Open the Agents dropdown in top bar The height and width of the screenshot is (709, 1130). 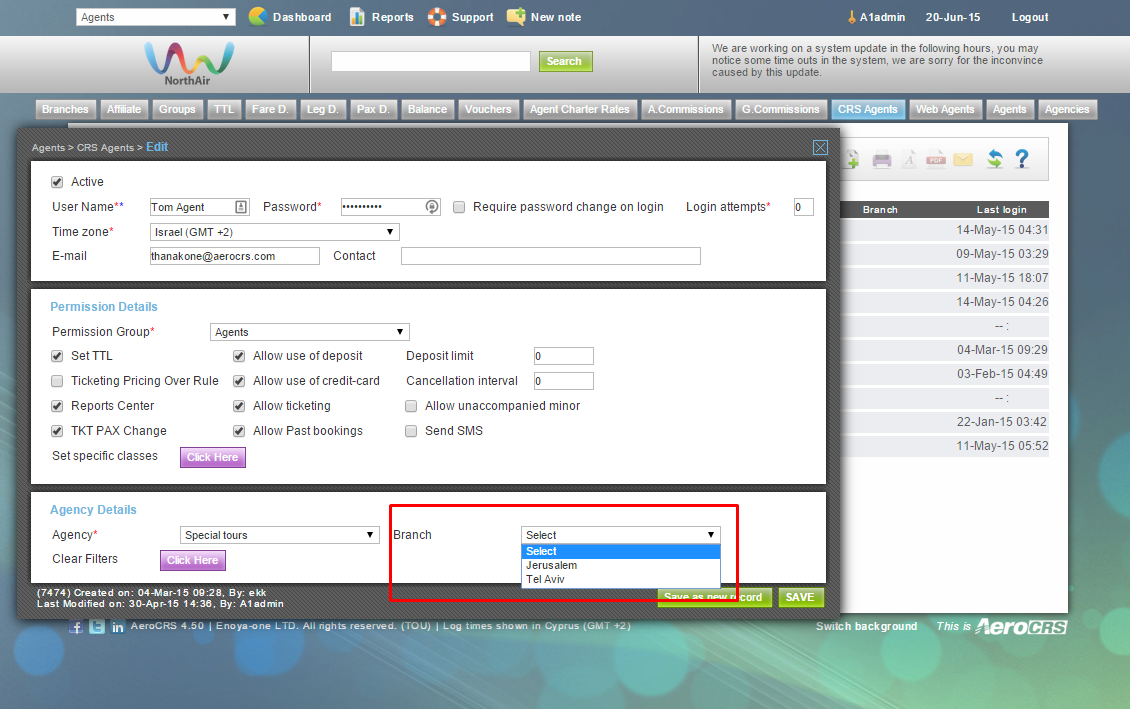[156, 17]
